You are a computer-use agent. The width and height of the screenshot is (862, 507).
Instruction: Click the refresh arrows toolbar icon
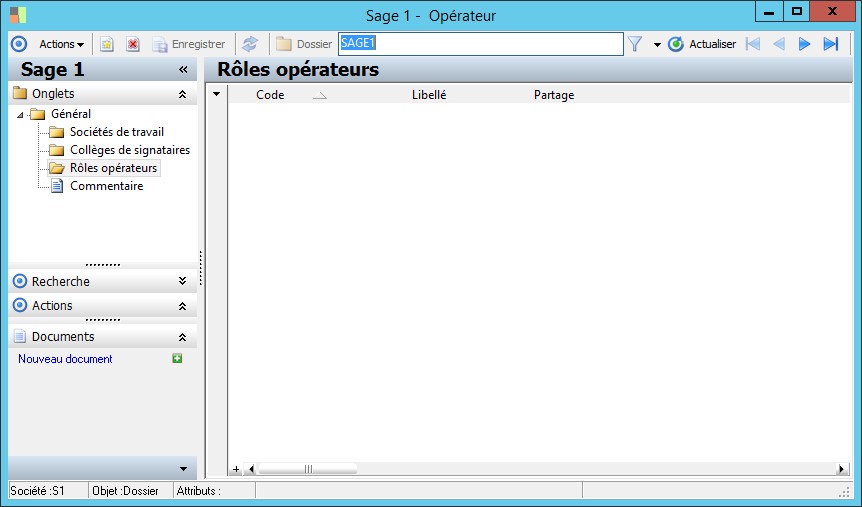pos(250,44)
